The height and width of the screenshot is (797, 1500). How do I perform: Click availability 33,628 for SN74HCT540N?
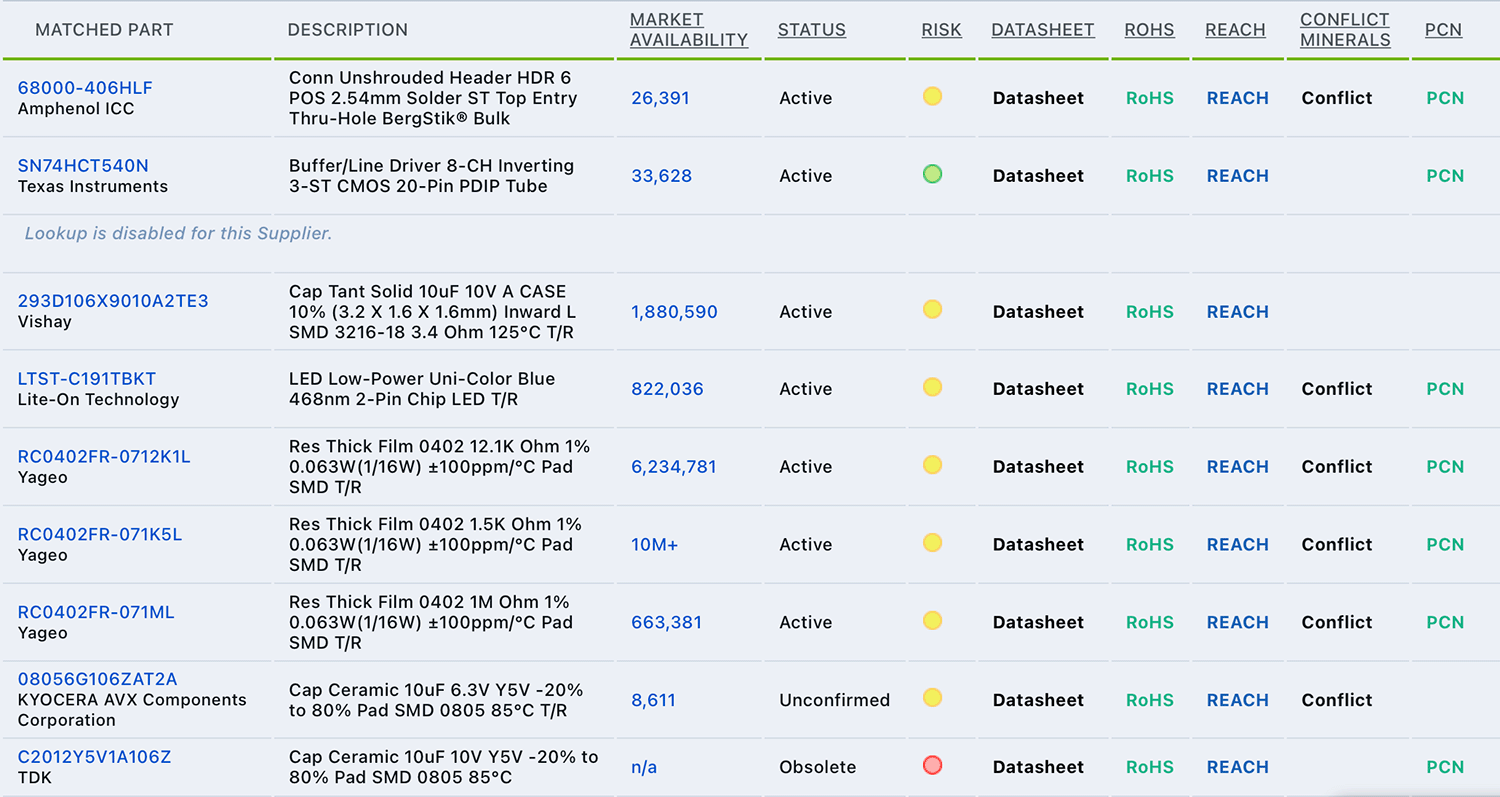point(661,176)
